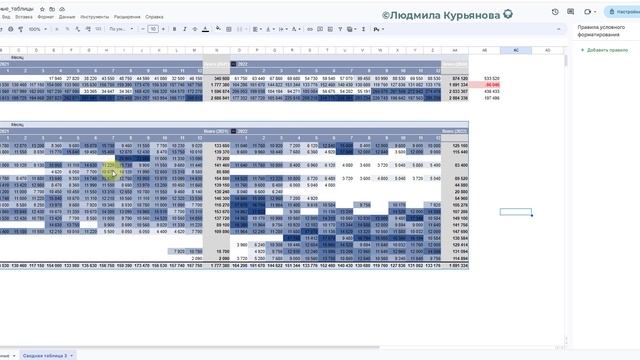This screenshot has height=360, width=640.
Task: Open the cell borders menu
Action: [229, 29]
